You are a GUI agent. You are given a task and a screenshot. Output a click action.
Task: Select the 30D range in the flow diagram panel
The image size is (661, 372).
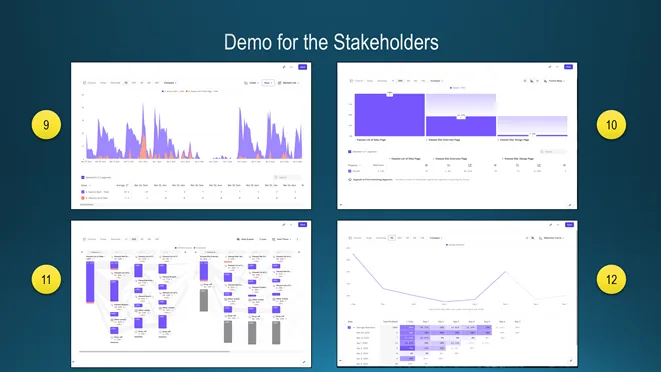(x=134, y=239)
